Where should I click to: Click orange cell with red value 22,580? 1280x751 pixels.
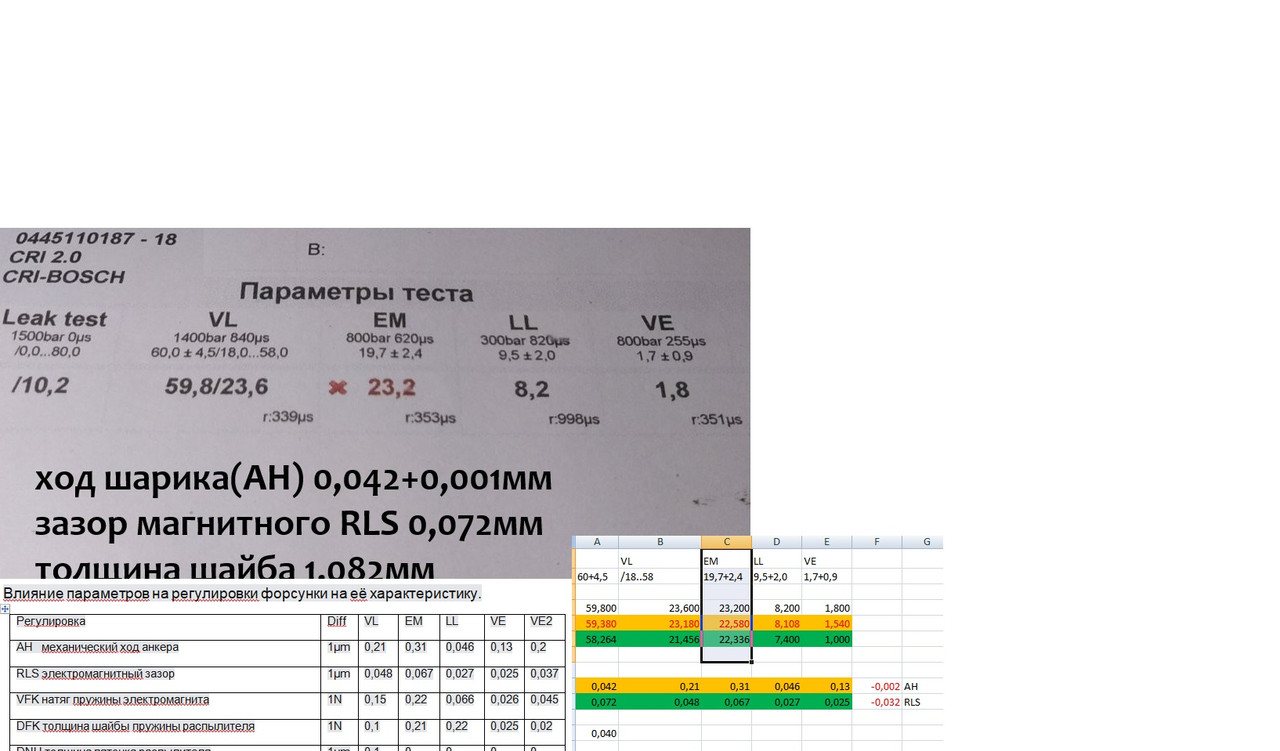click(726, 623)
